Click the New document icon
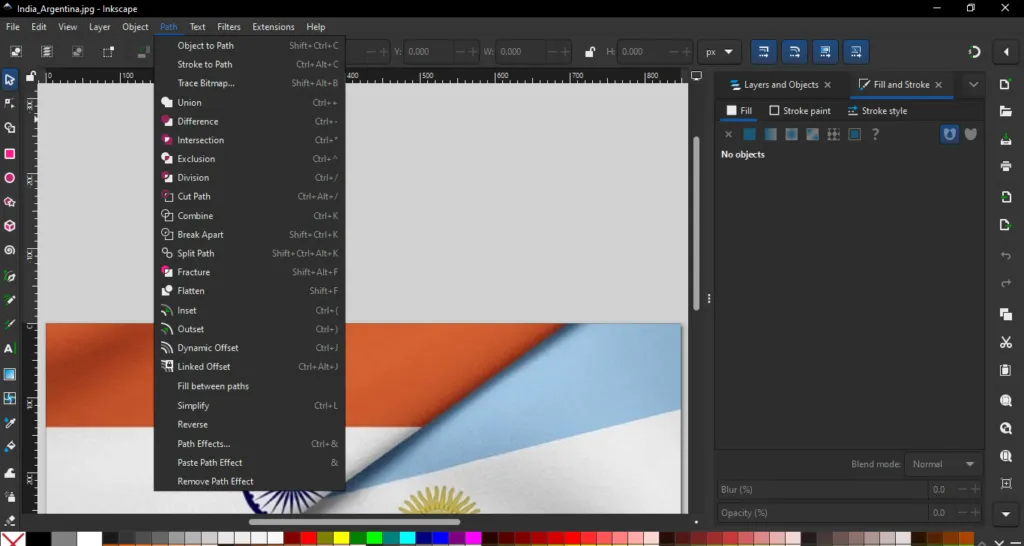Image resolution: width=1024 pixels, height=546 pixels. (1006, 84)
